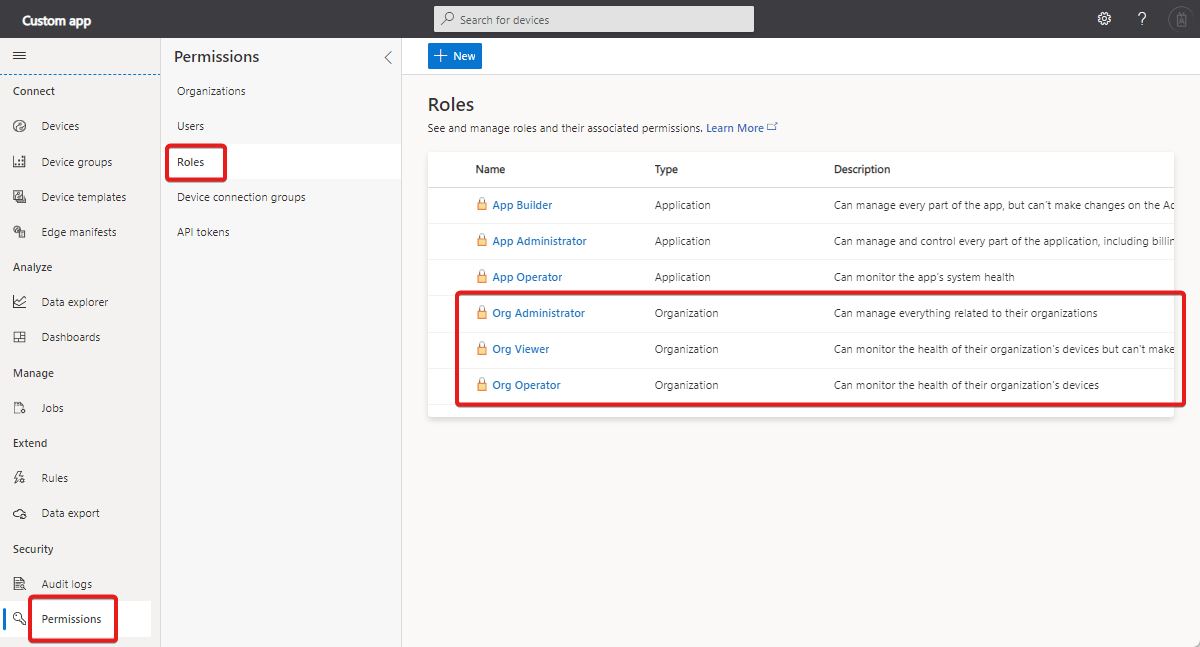Toggle the hamburger navigation menu
Image resolution: width=1200 pixels, height=647 pixels.
click(x=19, y=56)
